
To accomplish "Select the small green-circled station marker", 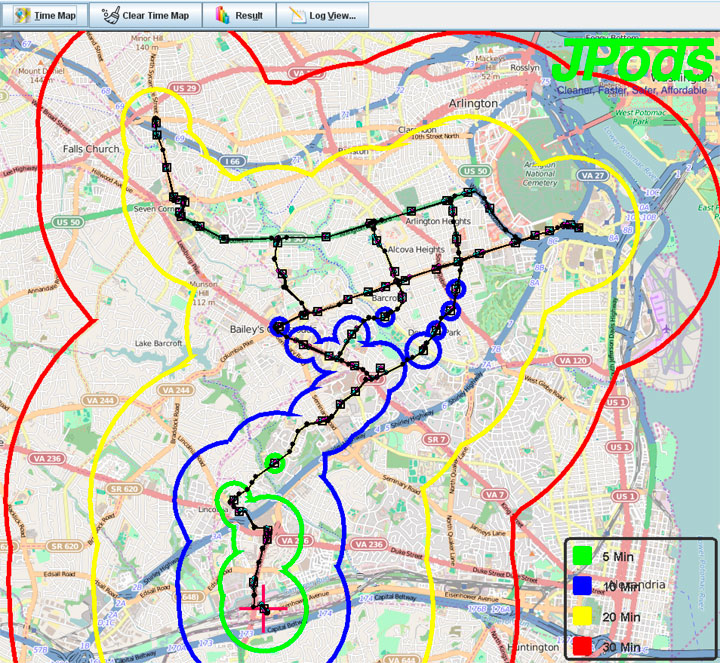I will [x=275, y=462].
